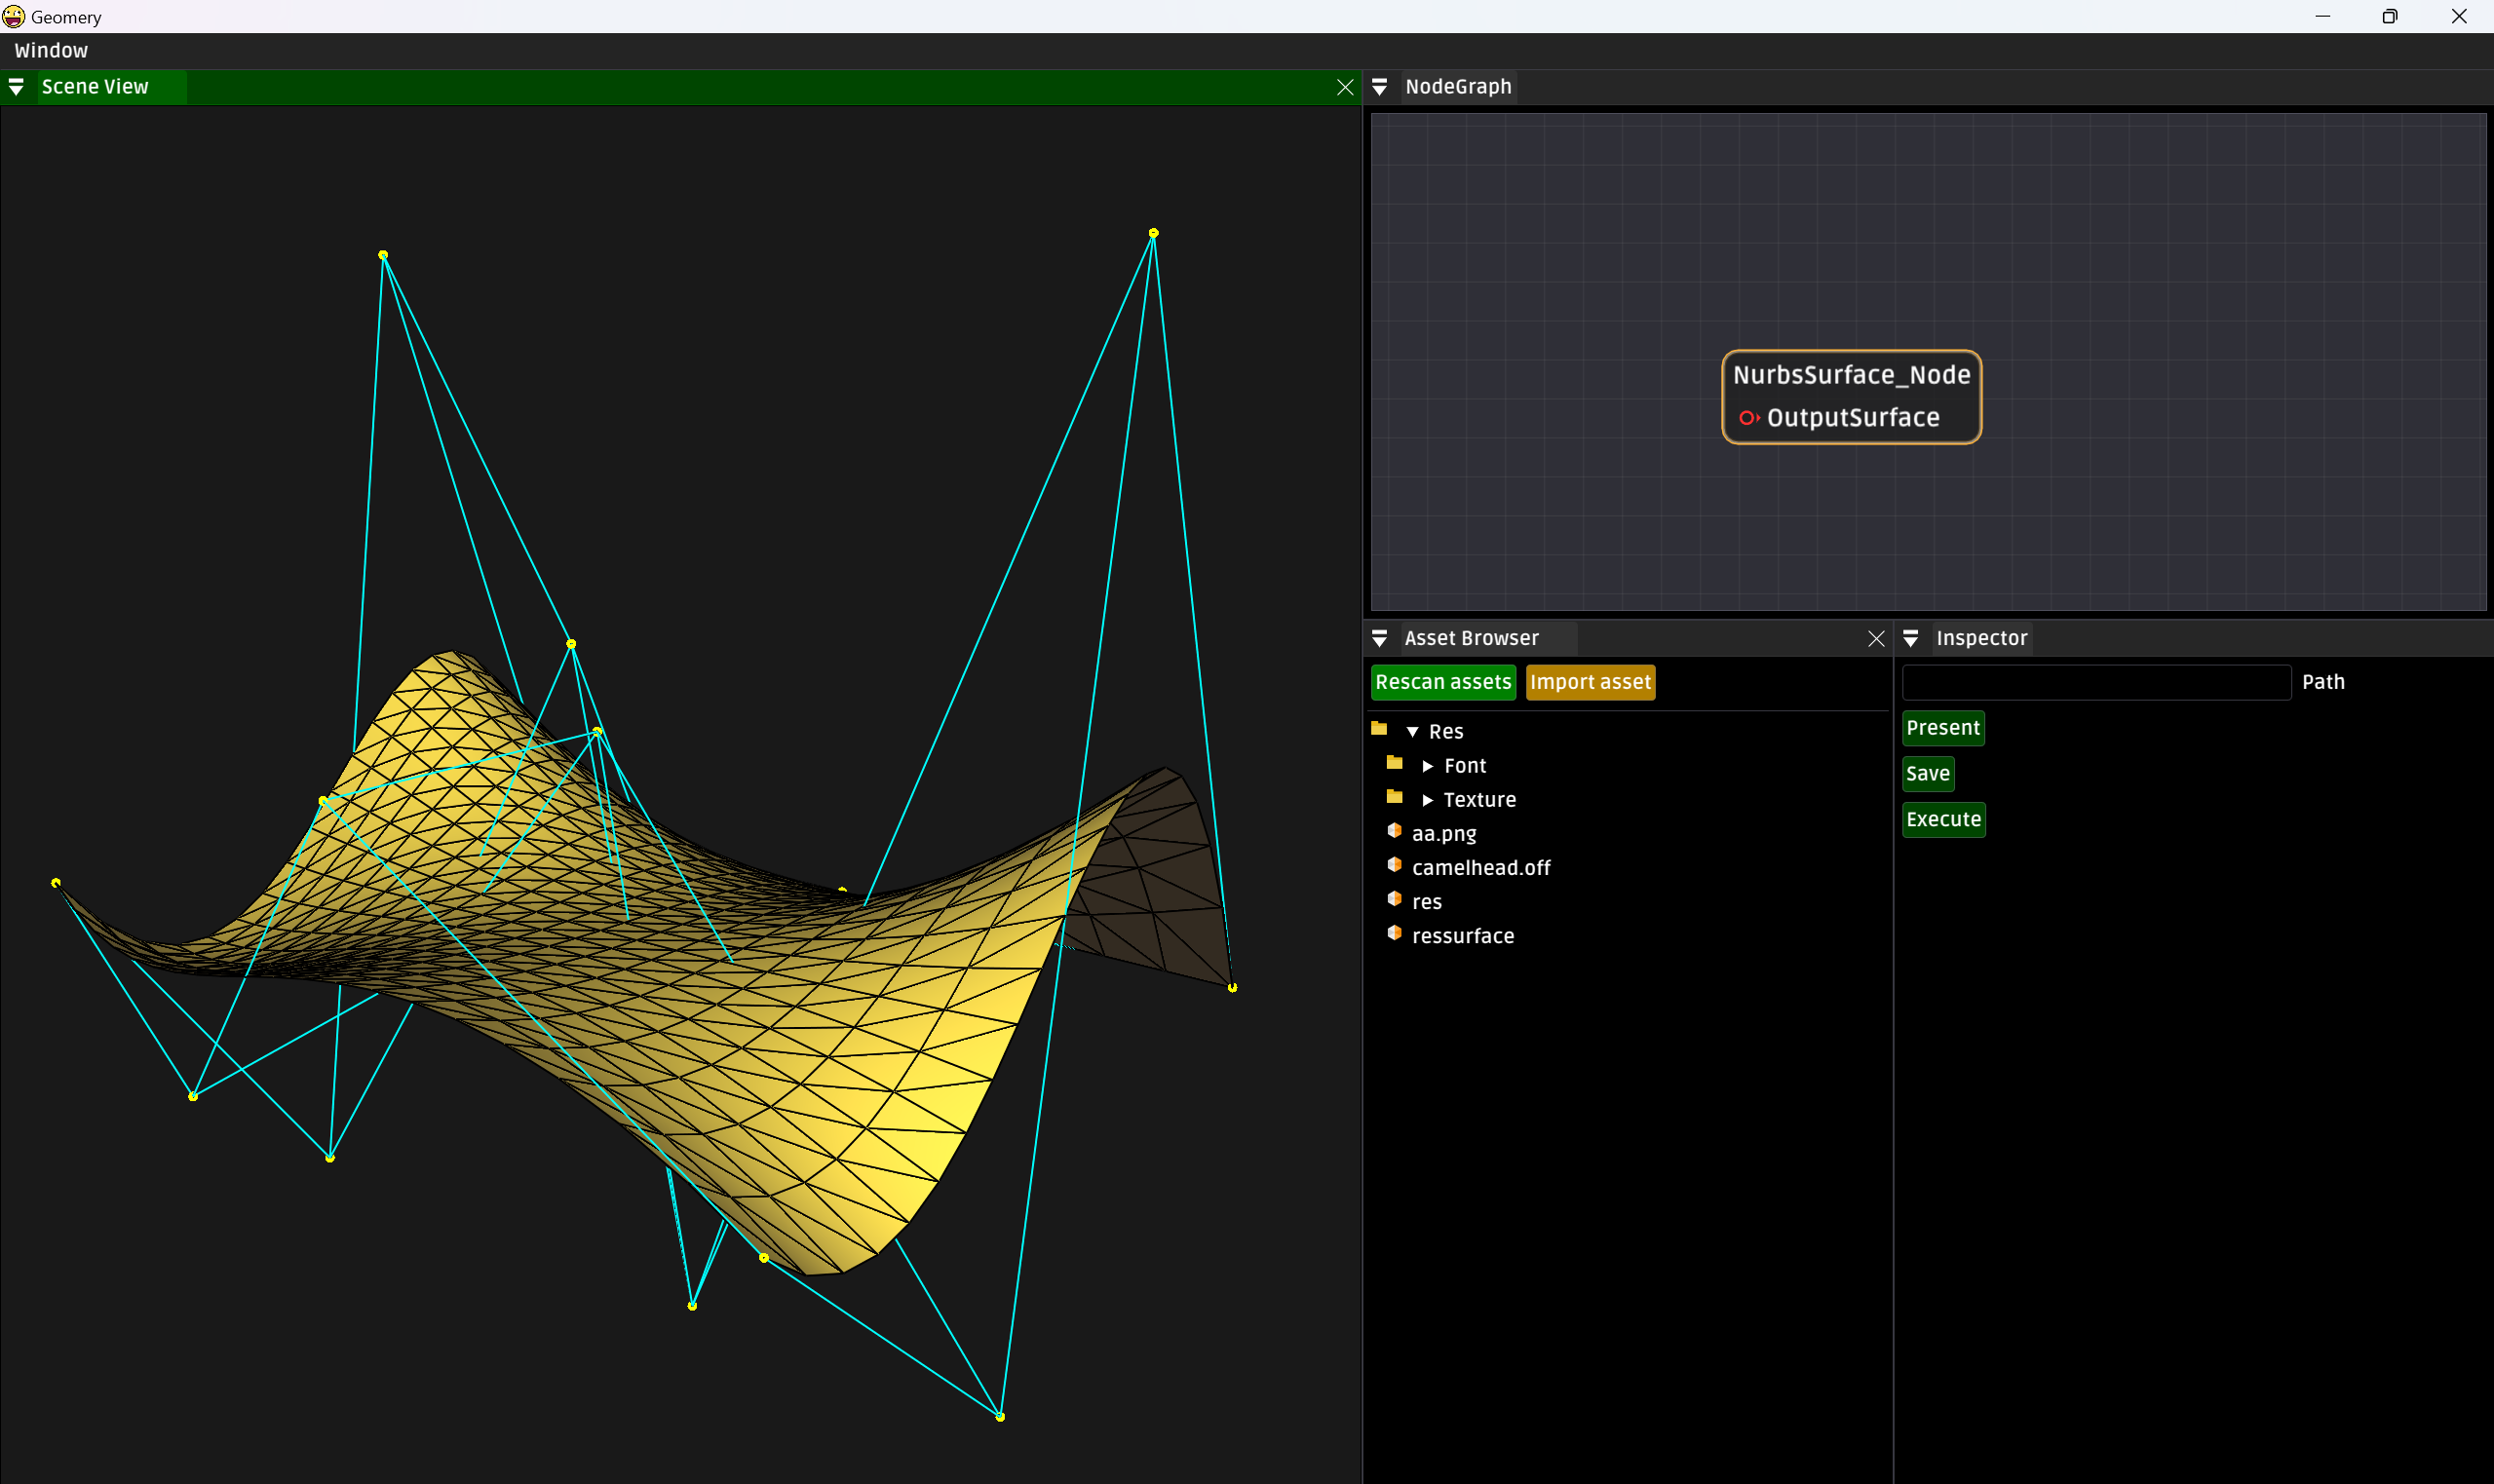The height and width of the screenshot is (1484, 2494).
Task: Focus the Path input field
Action: click(2096, 682)
